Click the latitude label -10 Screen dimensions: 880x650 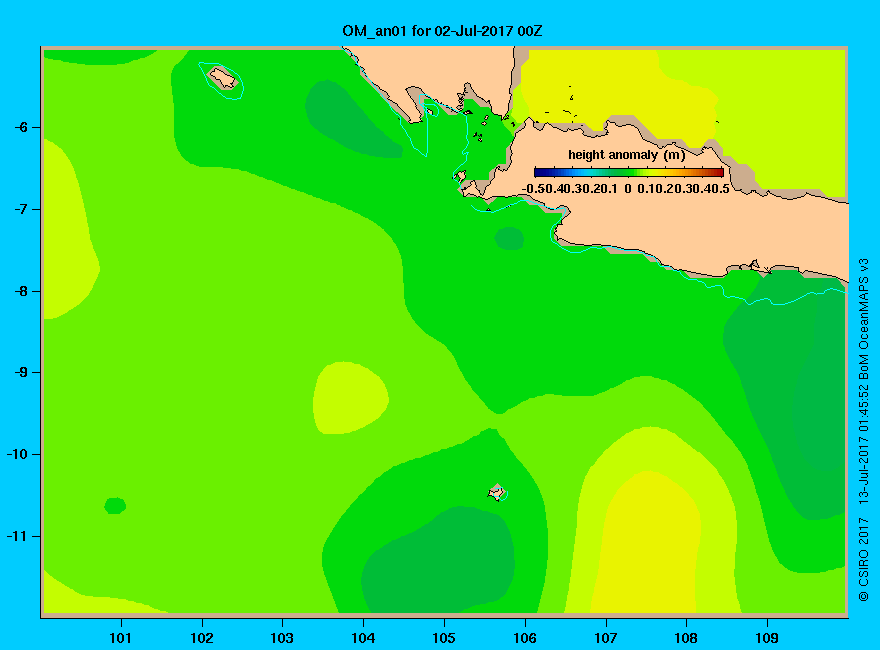[x=17, y=454]
